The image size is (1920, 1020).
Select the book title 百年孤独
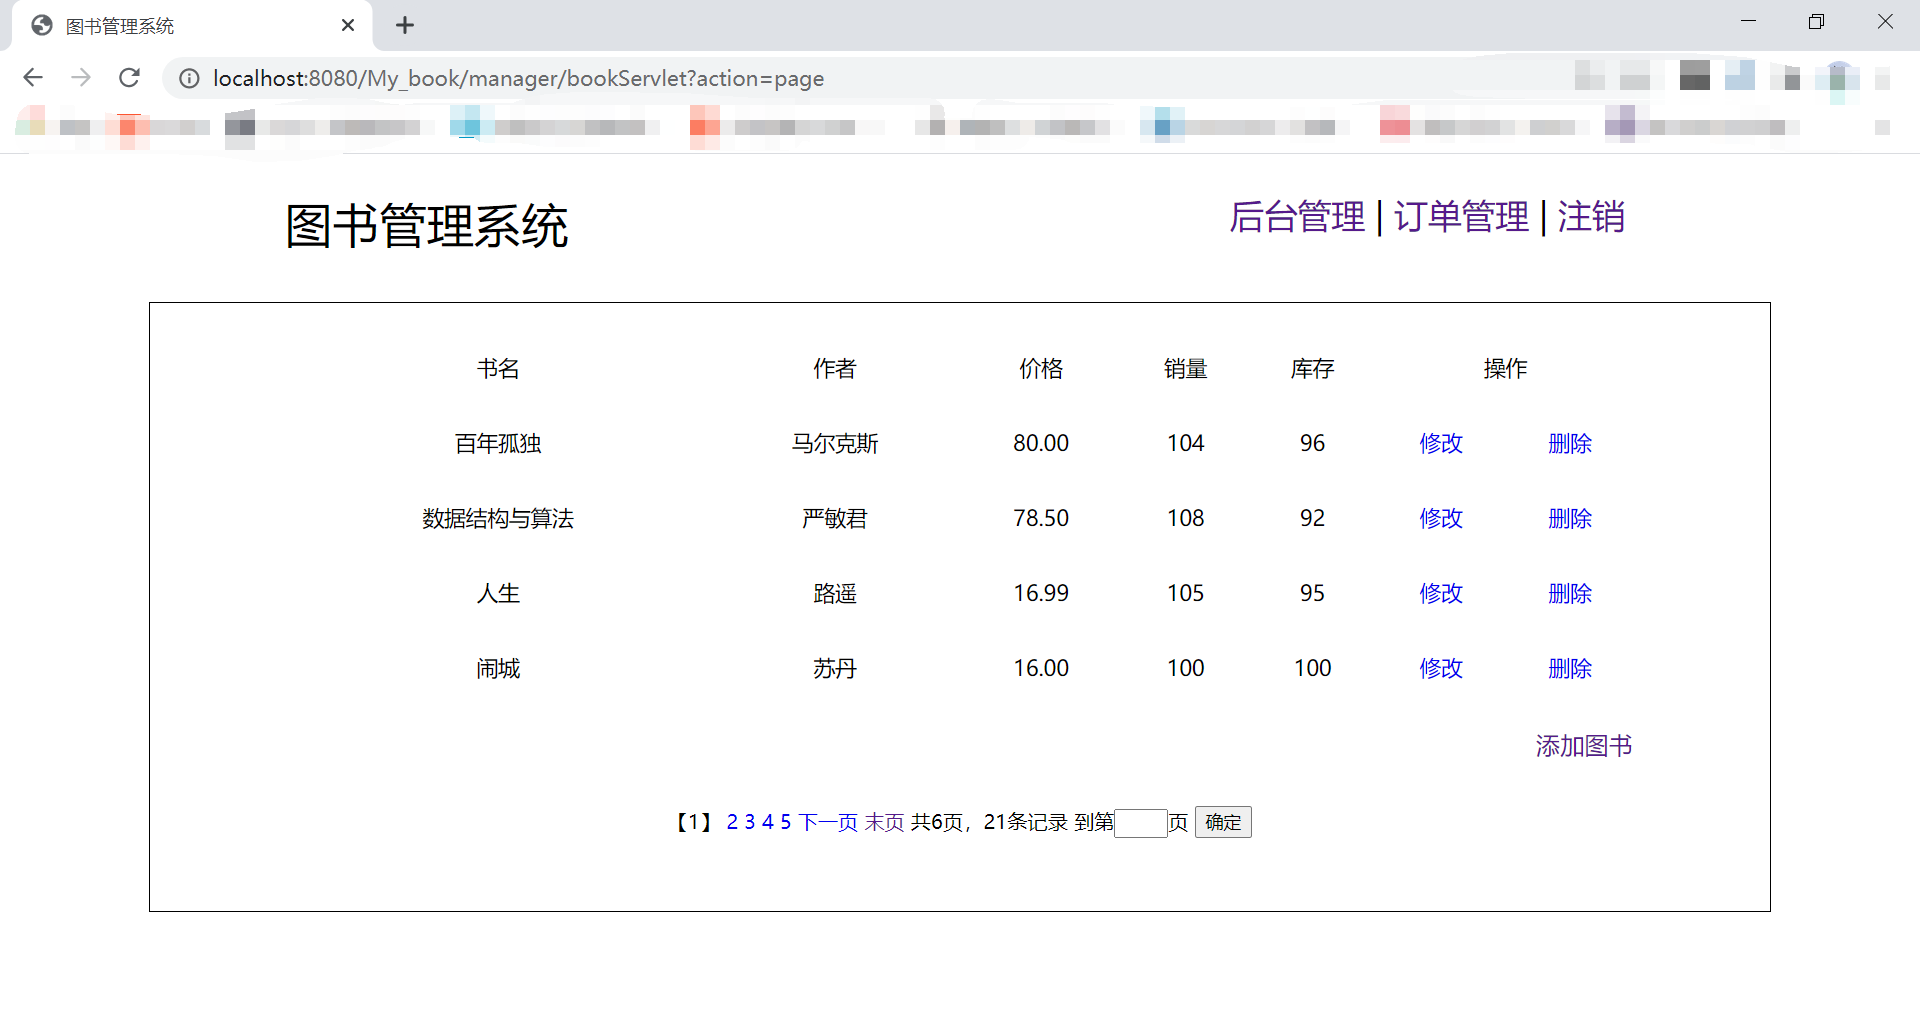pos(498,443)
